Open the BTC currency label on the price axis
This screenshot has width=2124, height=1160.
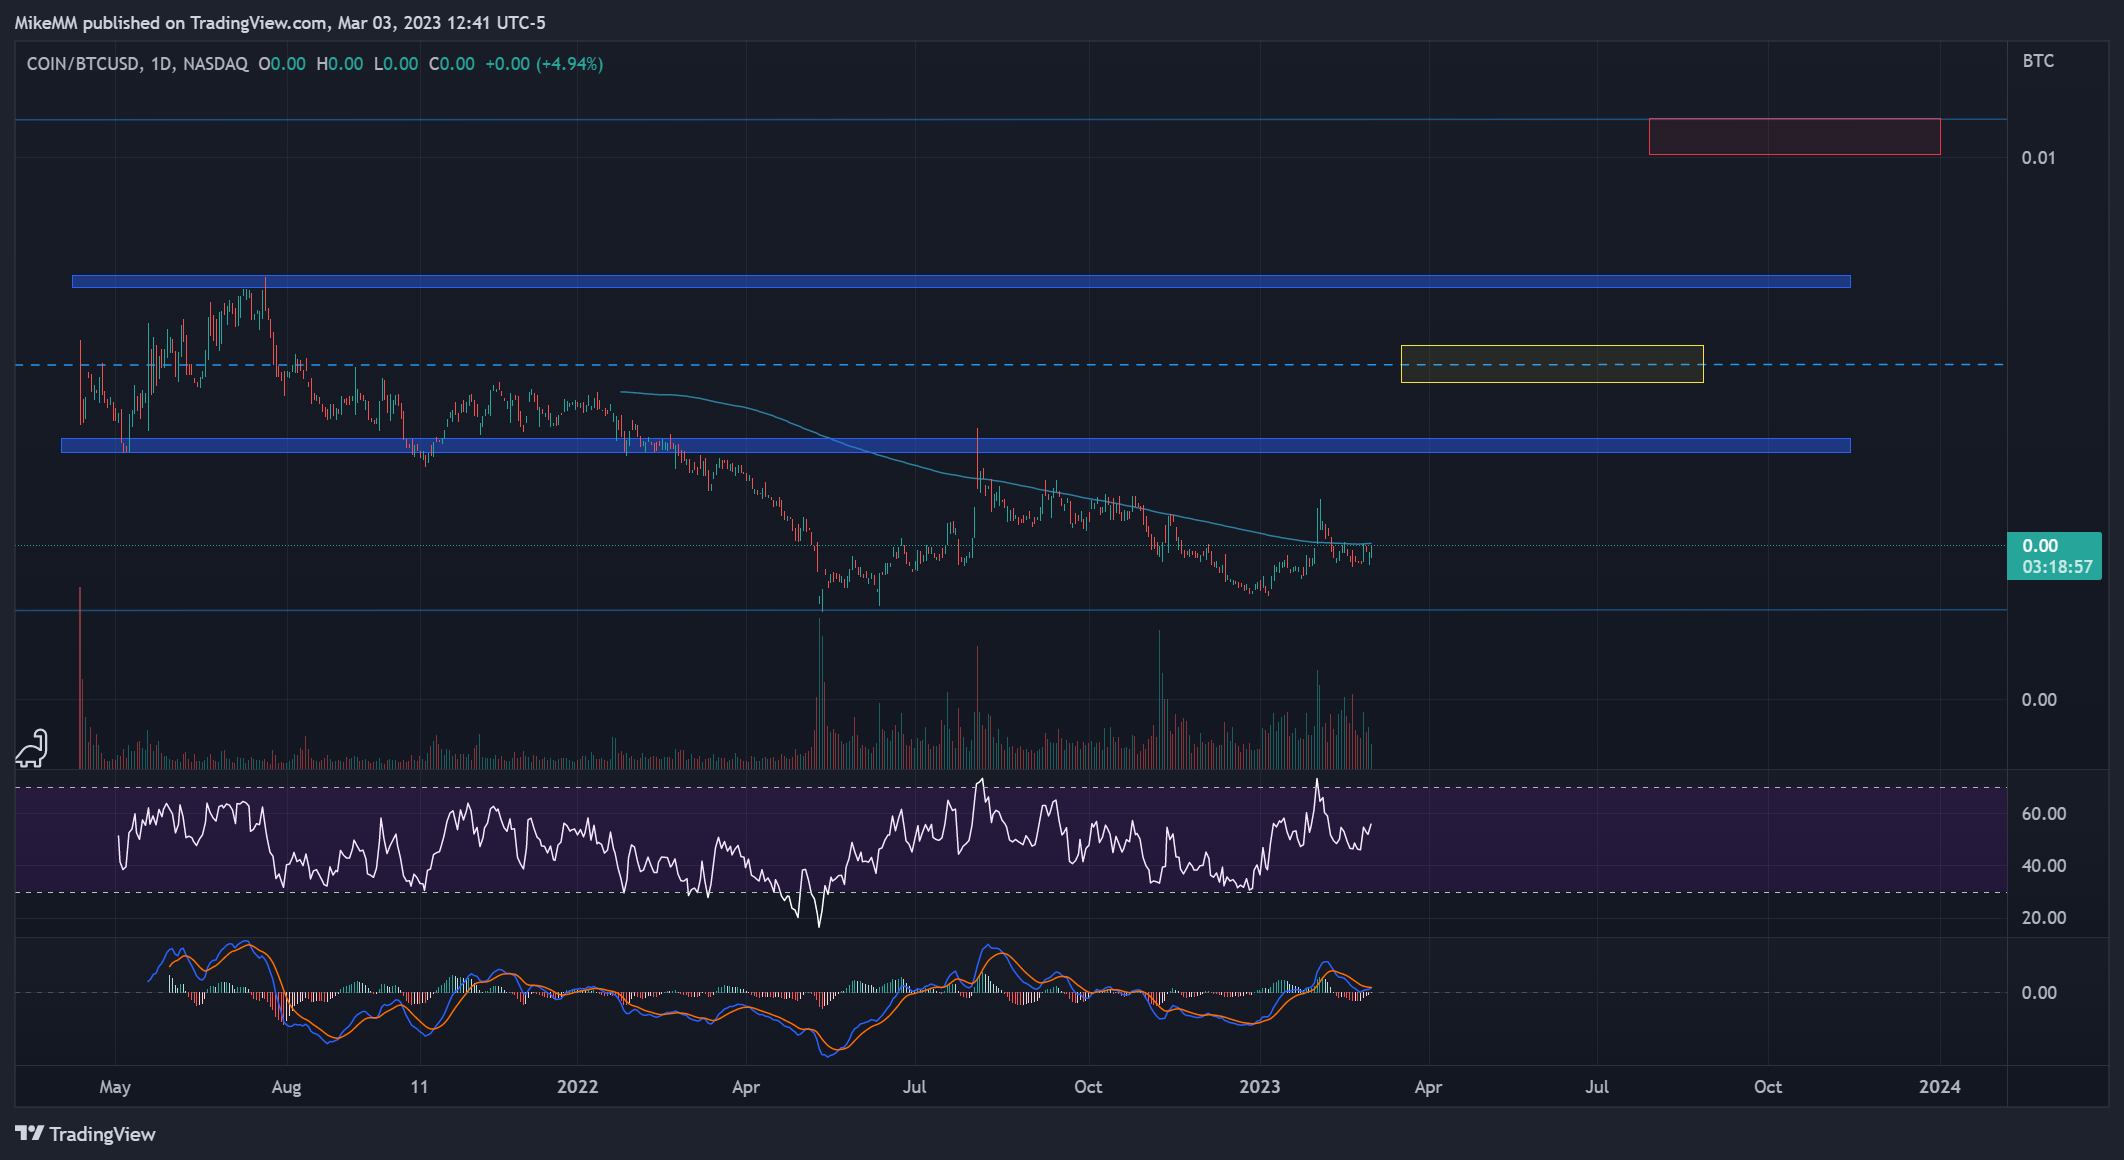[2038, 61]
